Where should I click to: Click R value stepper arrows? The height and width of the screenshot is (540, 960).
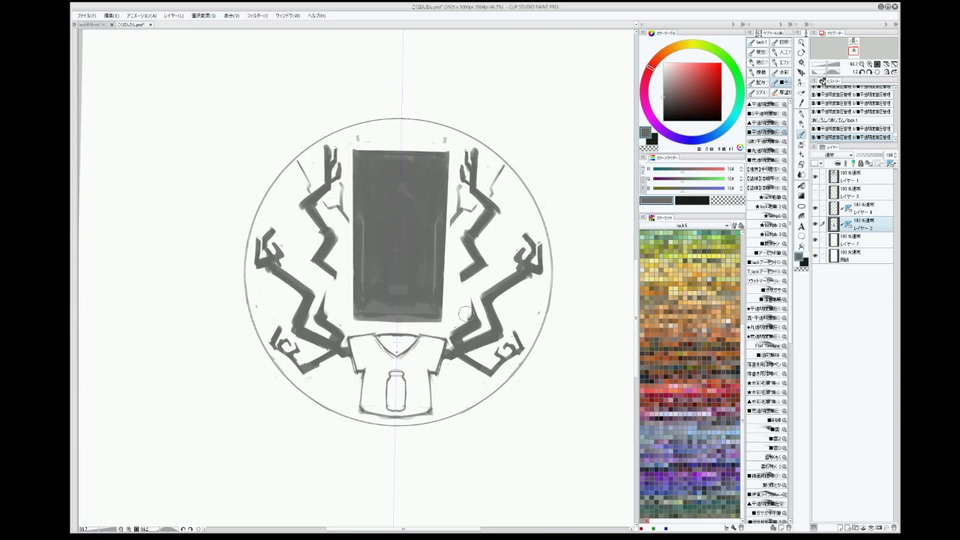[x=741, y=169]
